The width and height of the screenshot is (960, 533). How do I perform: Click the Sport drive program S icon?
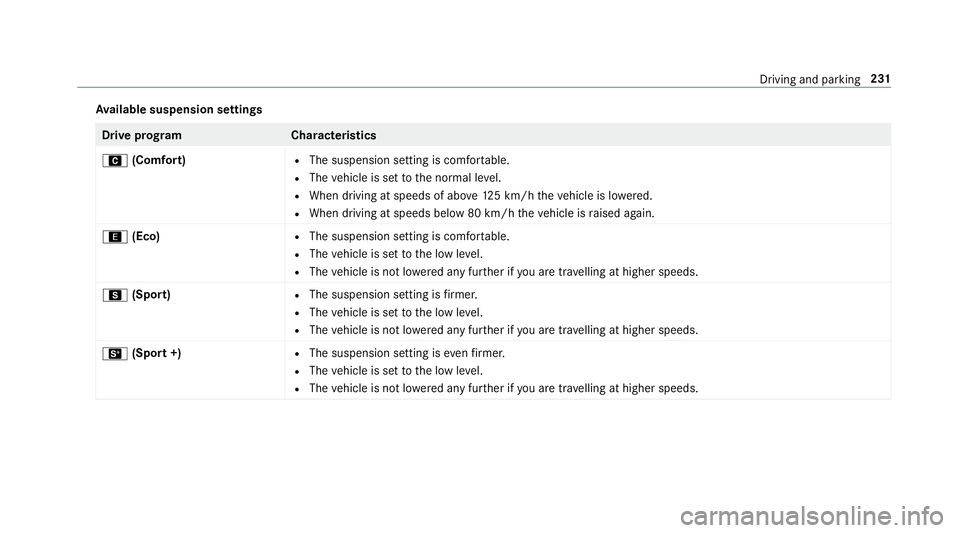114,296
